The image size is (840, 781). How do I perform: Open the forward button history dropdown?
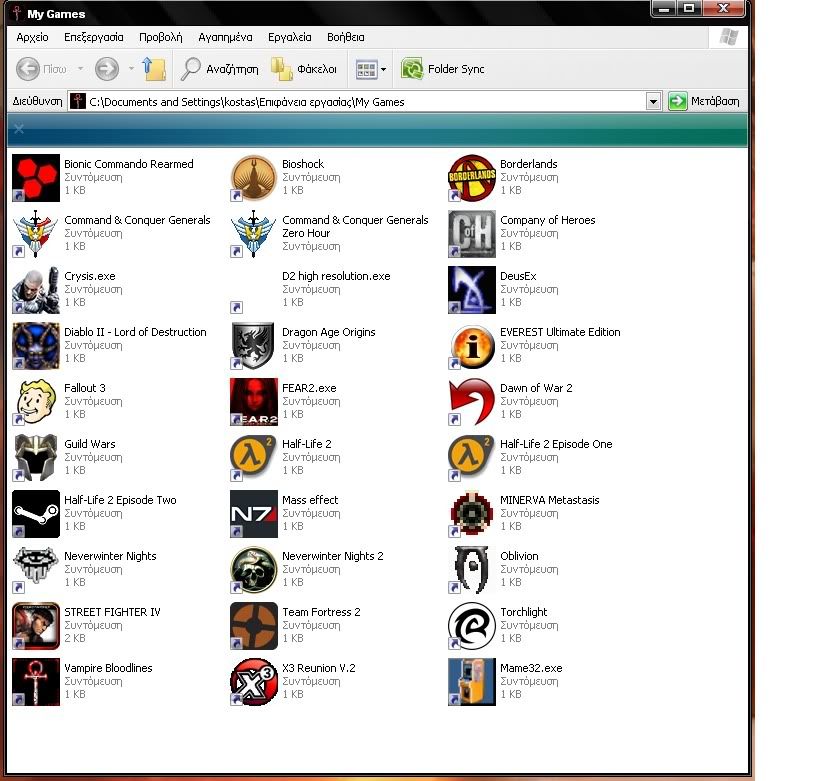131,69
